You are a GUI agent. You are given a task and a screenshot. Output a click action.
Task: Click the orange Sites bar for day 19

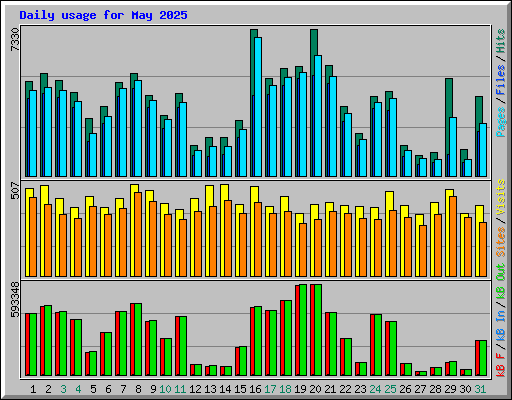click(x=303, y=250)
